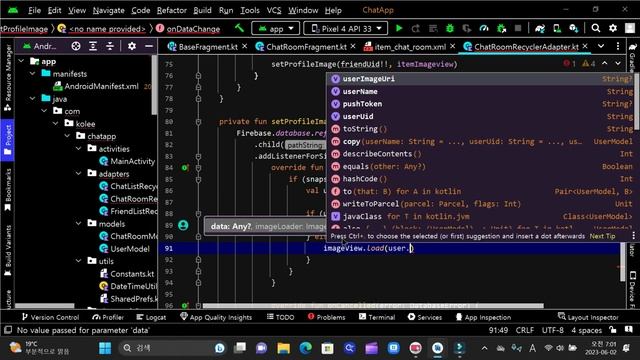This screenshot has height=360, width=640.
Task: Open the VCS menu
Action: click(274, 10)
